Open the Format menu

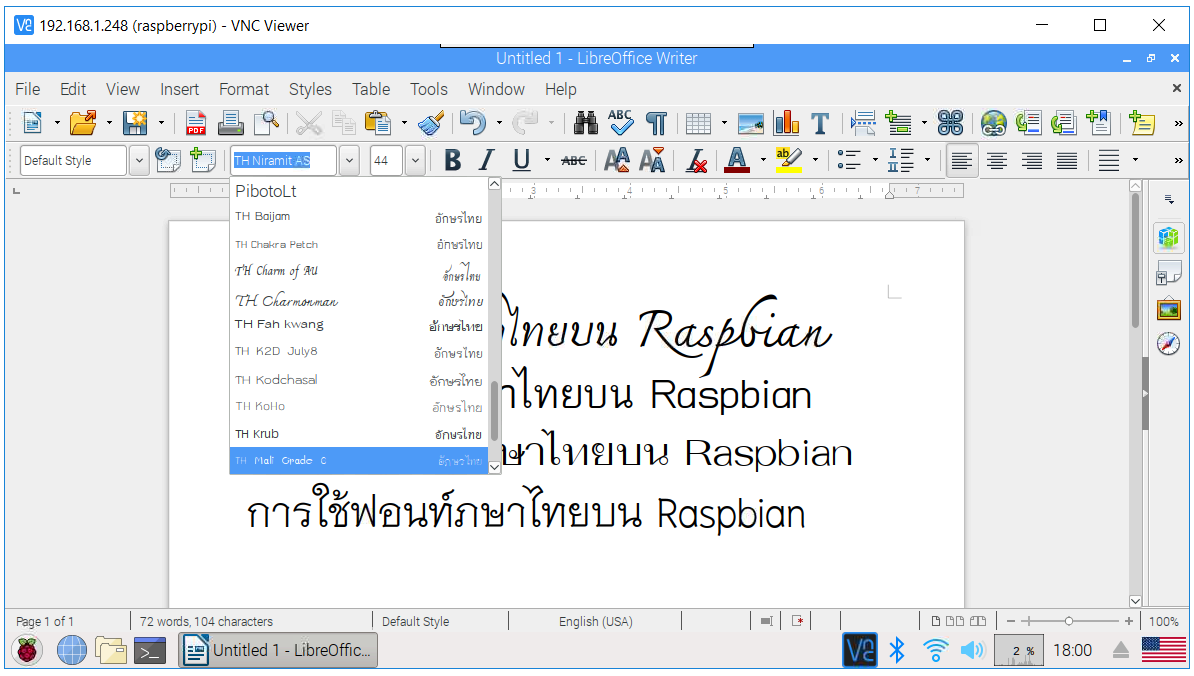[x=244, y=89]
